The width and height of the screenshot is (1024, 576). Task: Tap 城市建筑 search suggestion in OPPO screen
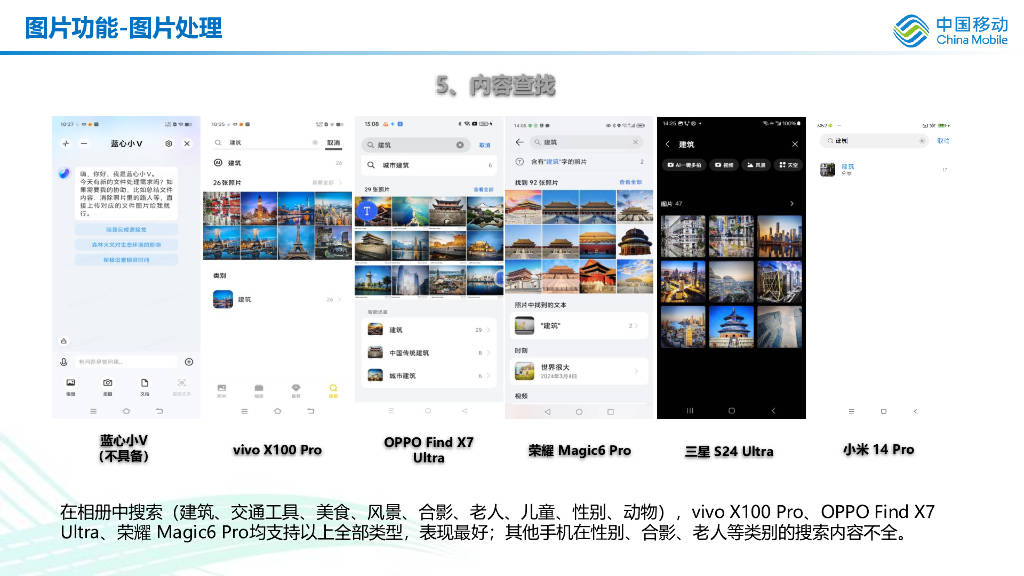click(x=429, y=165)
